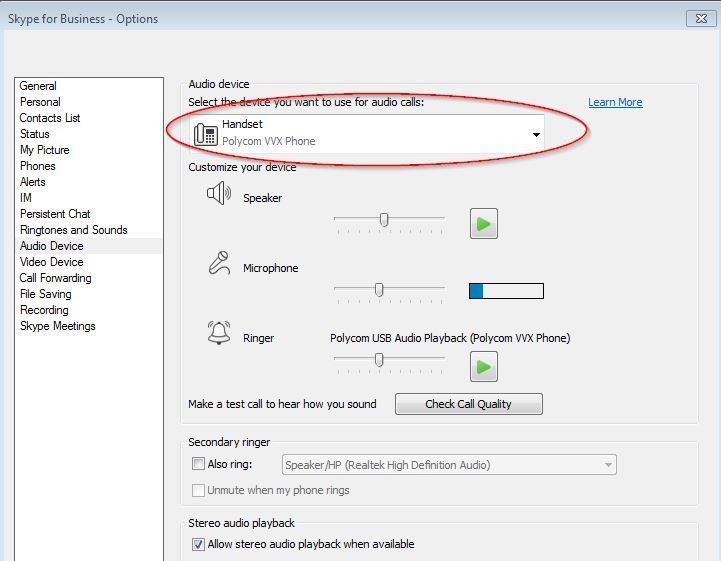
Task: Click the Handset Polycom VVX Phone field
Action: pyautogui.click(x=367, y=134)
